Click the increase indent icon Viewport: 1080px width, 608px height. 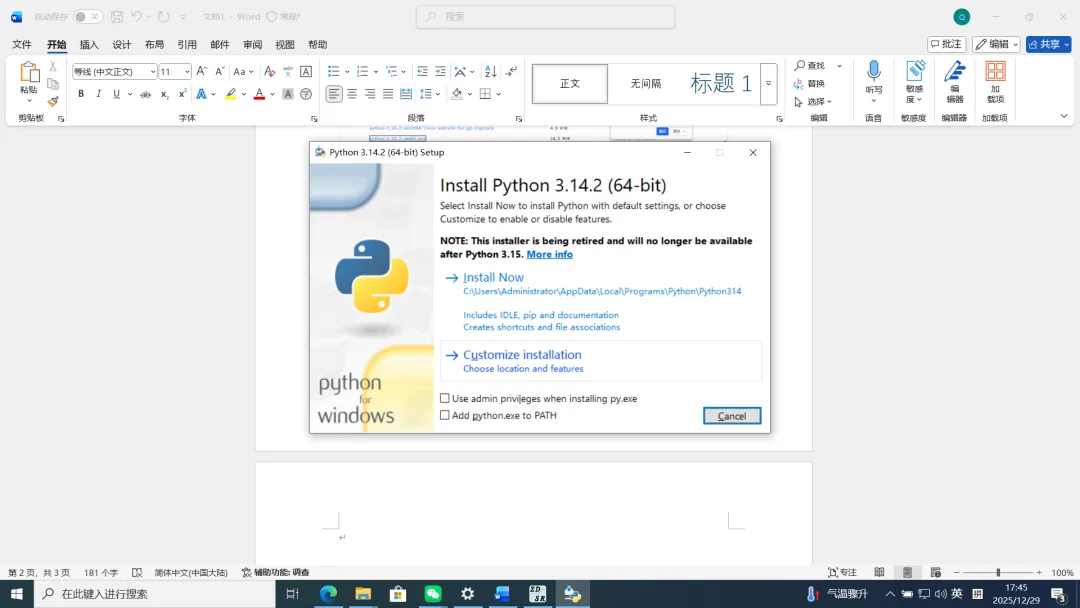coord(440,71)
